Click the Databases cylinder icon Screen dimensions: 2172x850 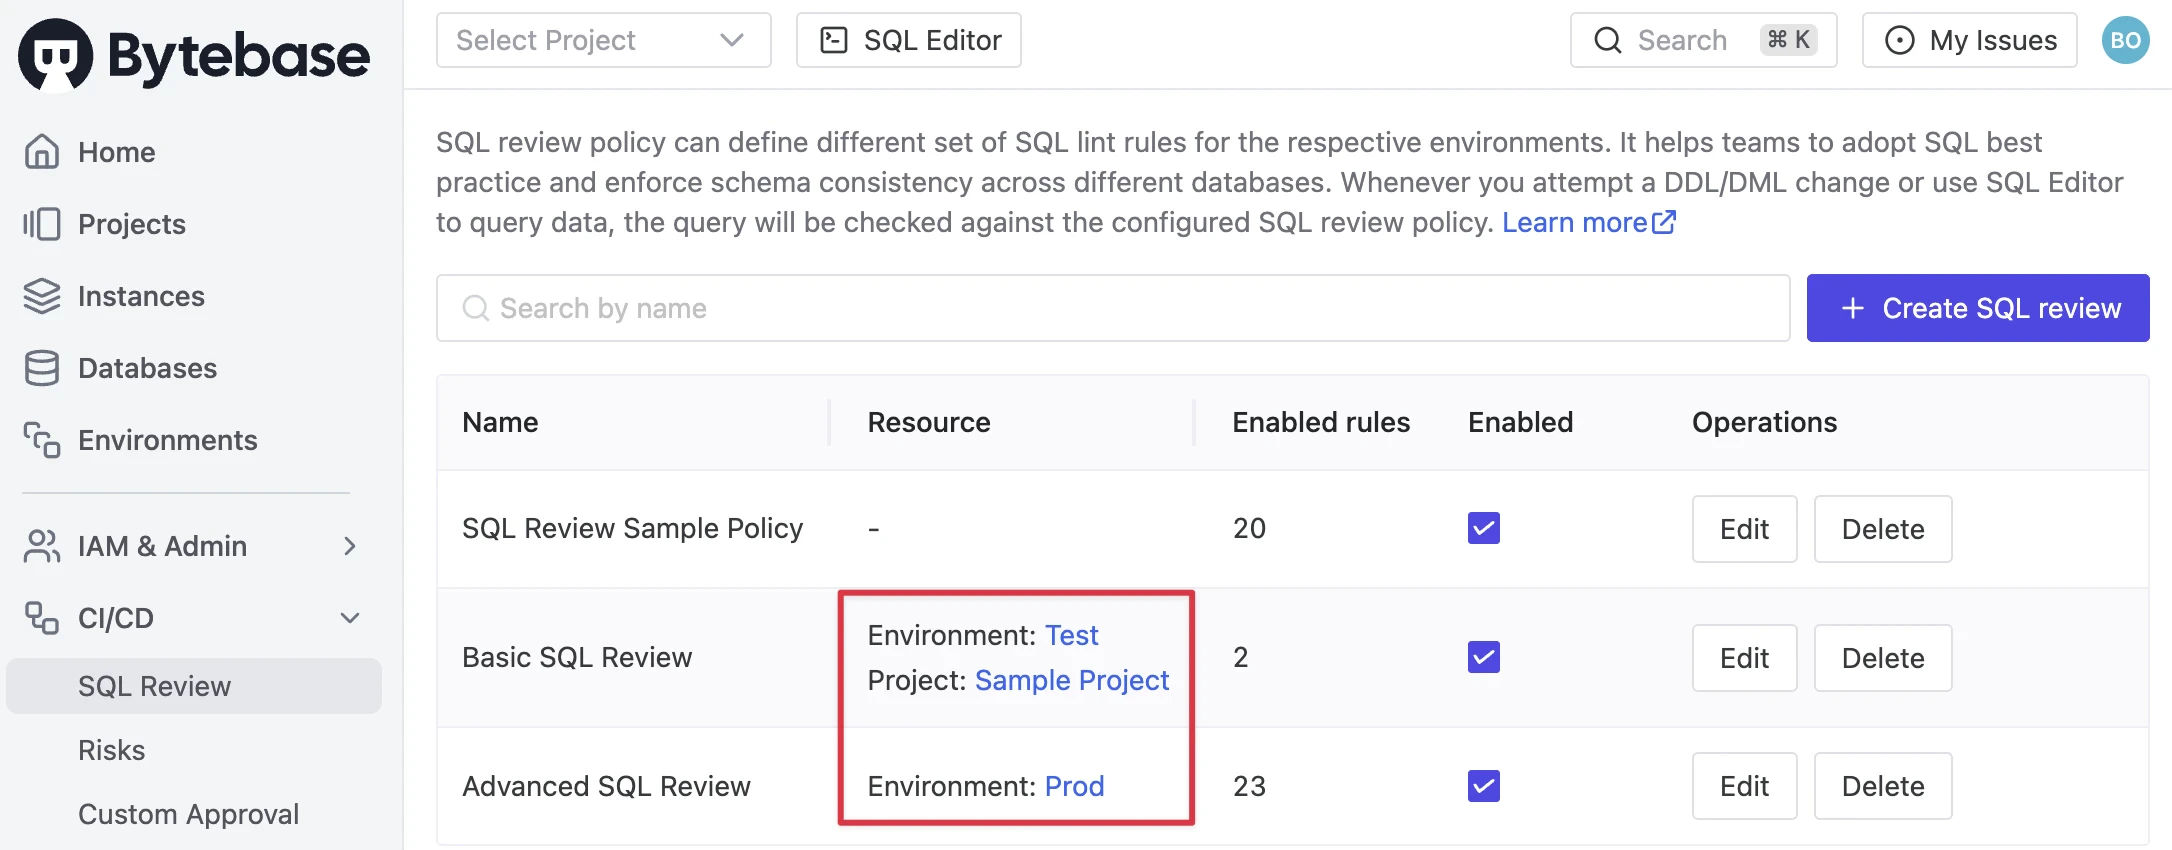[42, 368]
